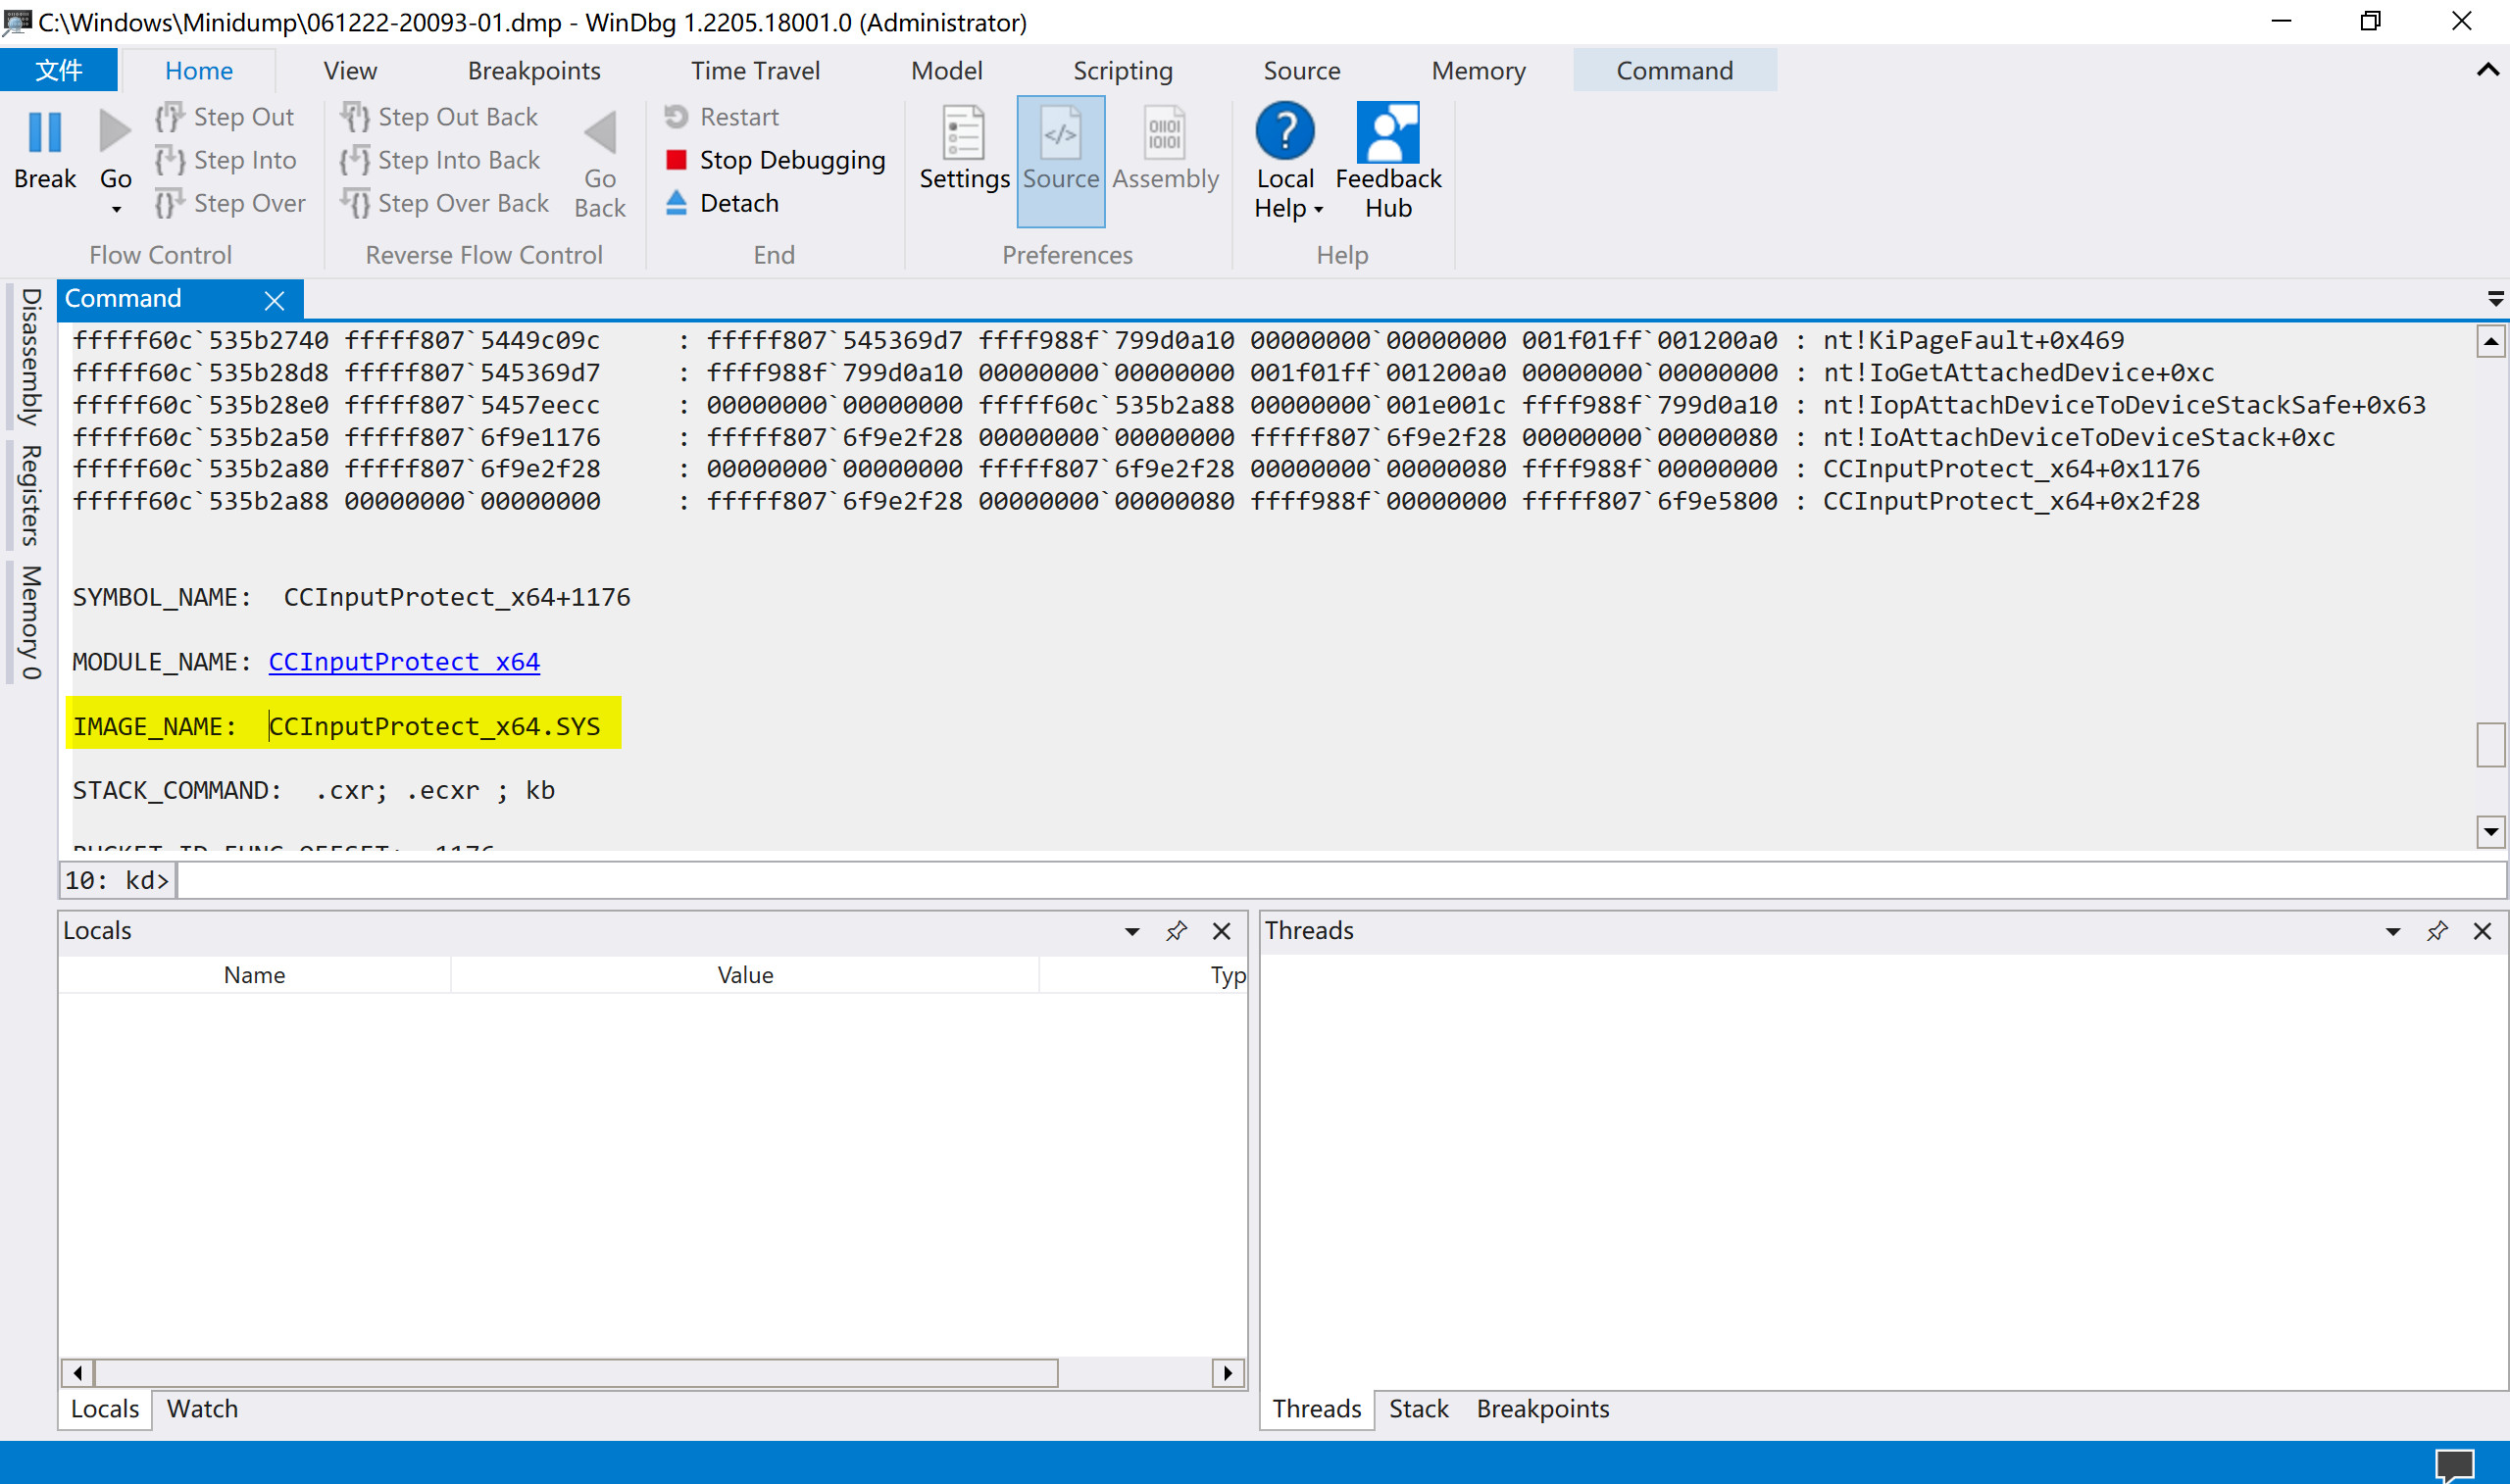
Task: Switch to the View ribbon tab
Action: 350,70
